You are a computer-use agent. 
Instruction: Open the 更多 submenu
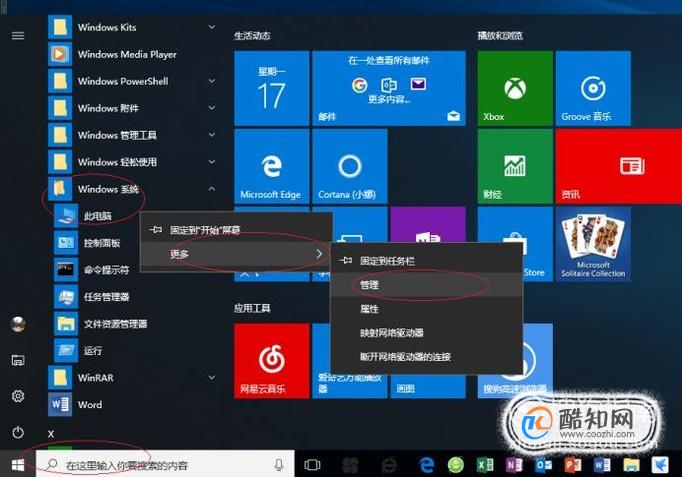[x=236, y=254]
